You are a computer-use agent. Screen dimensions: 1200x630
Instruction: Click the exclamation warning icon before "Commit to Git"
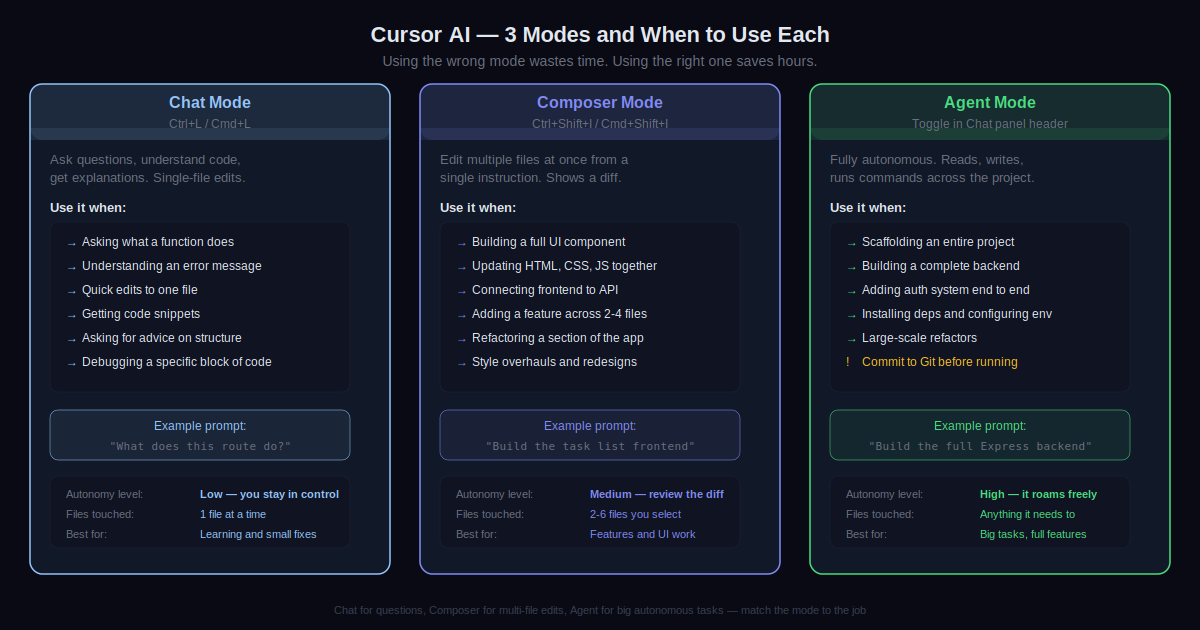pos(848,362)
